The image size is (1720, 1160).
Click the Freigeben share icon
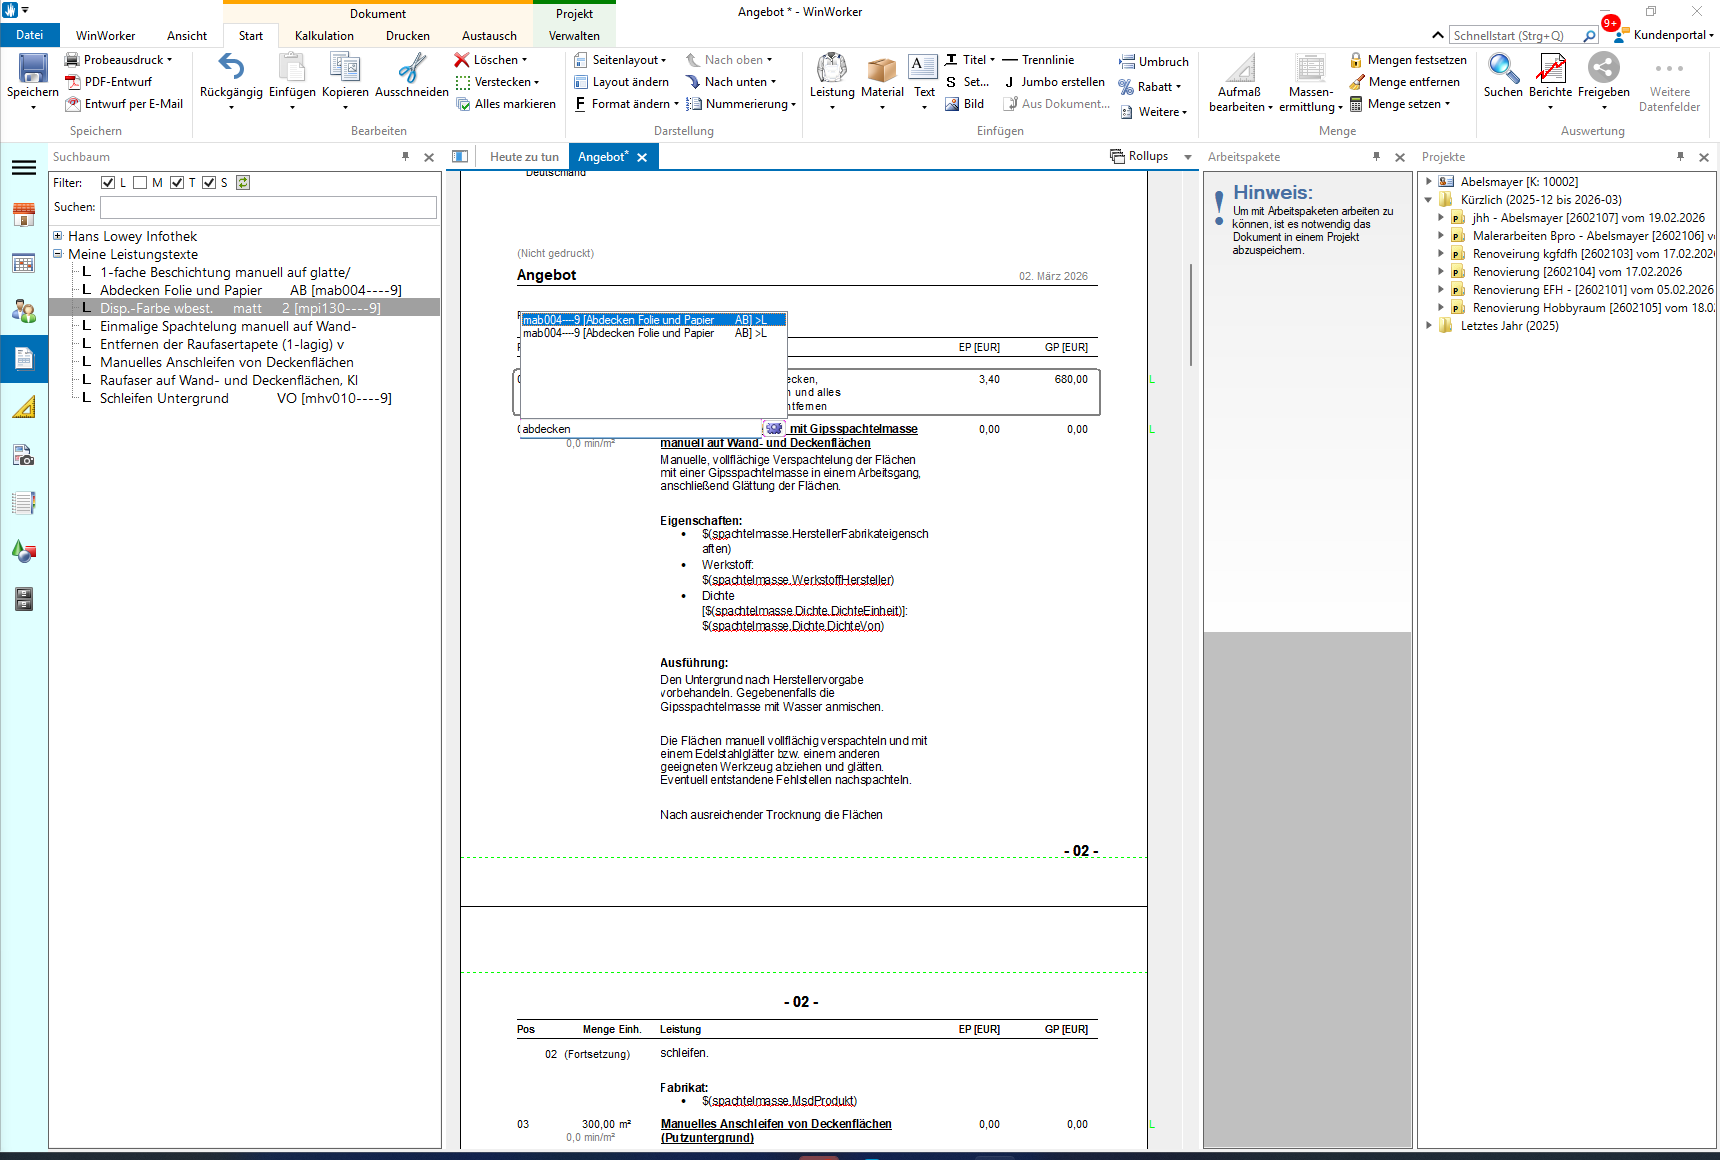[1603, 69]
